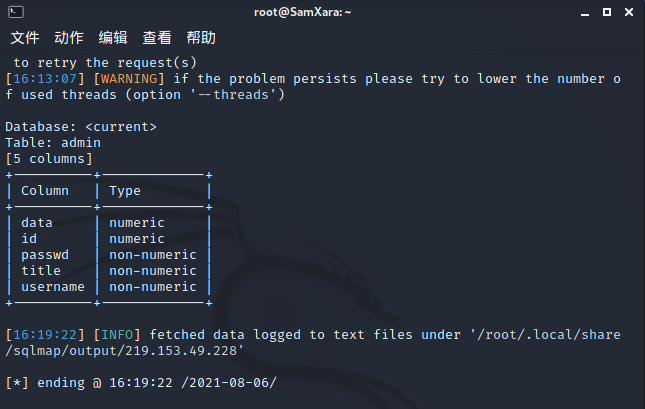Click the username column row
645x409 pixels.
[109, 287]
